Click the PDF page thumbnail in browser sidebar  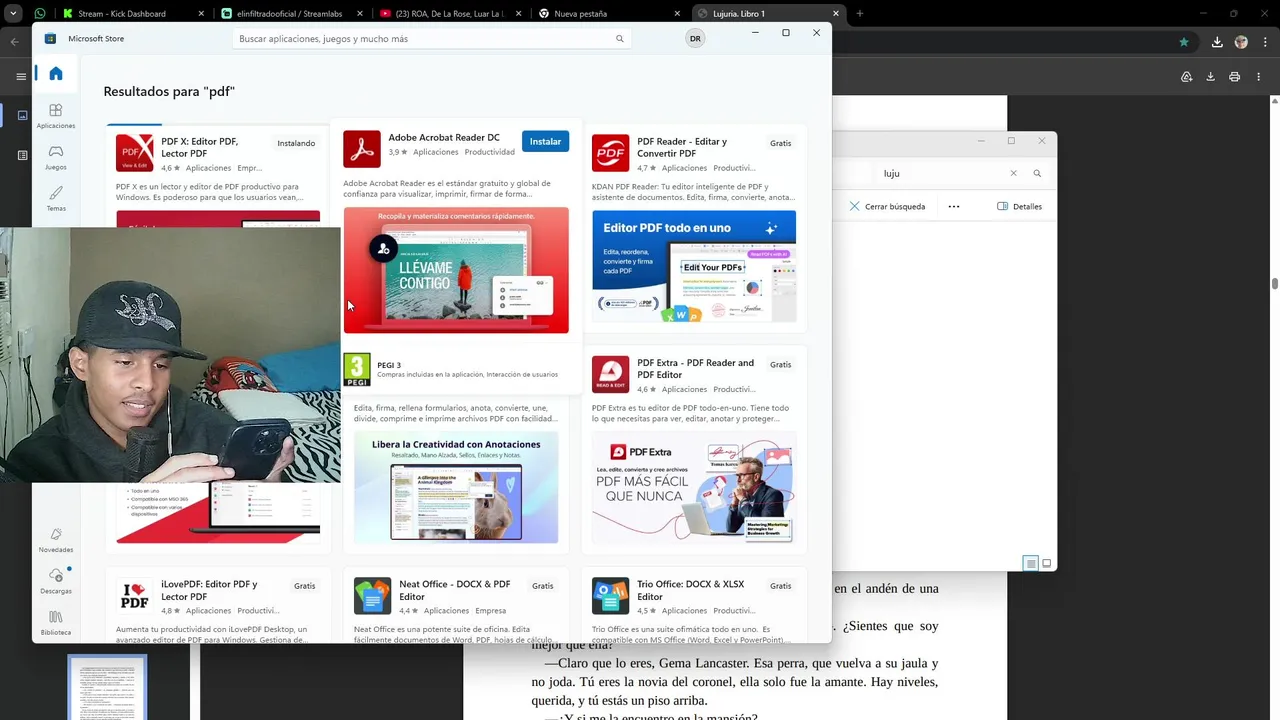tap(107, 687)
